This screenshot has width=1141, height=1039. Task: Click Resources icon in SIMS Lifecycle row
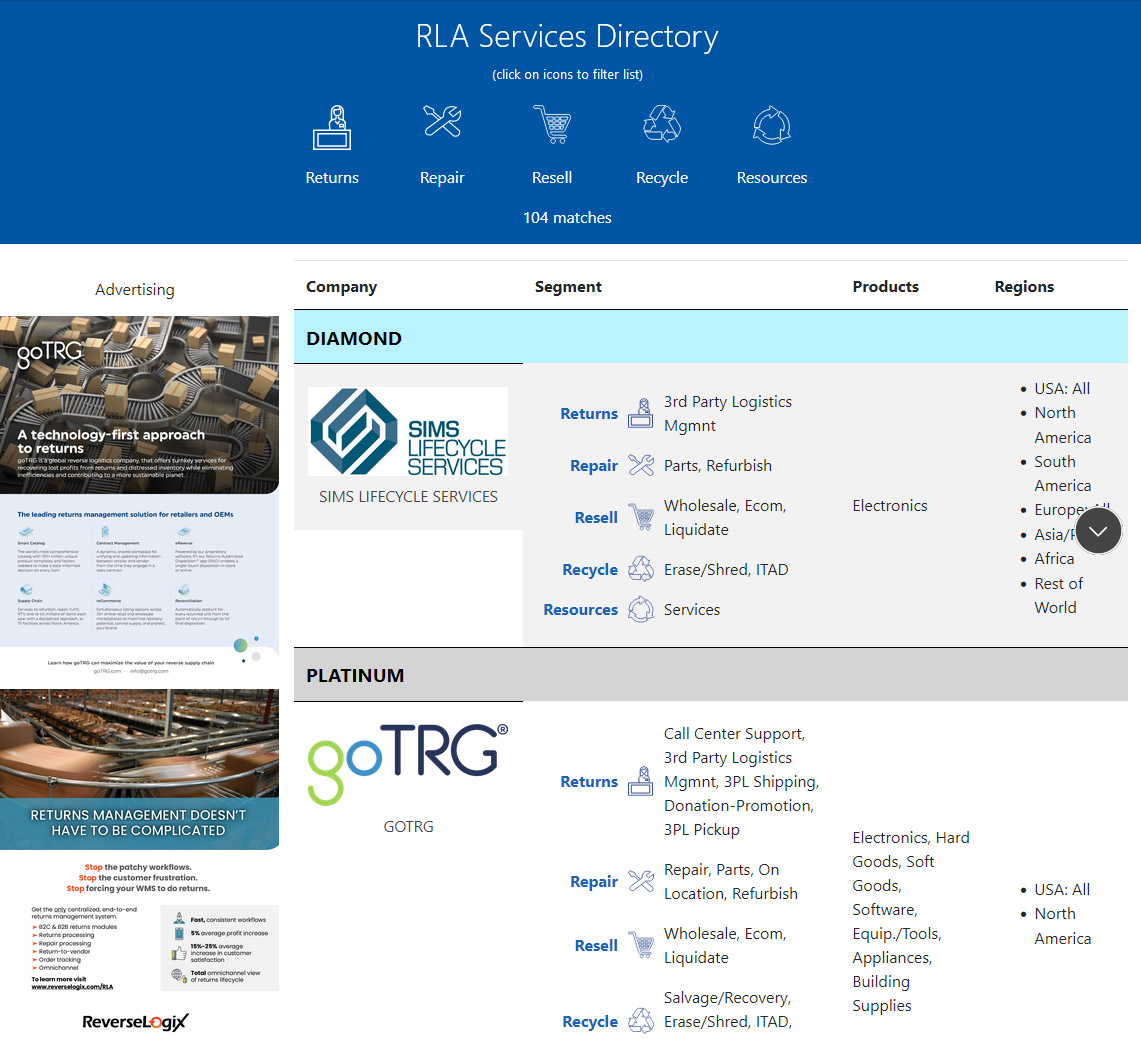640,609
